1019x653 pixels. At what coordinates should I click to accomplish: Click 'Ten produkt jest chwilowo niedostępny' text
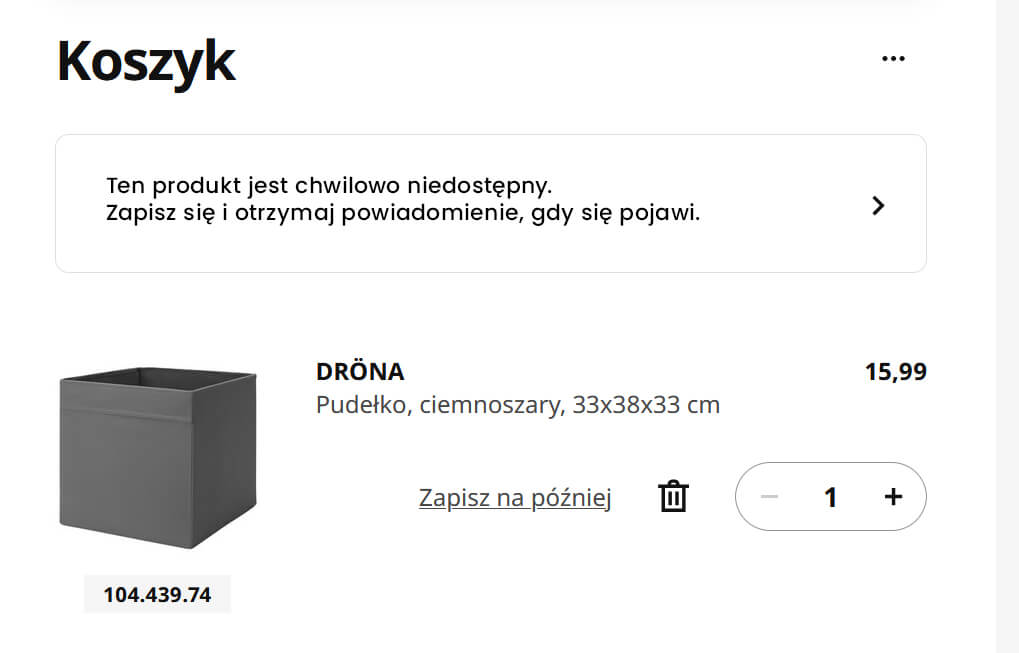coord(329,186)
